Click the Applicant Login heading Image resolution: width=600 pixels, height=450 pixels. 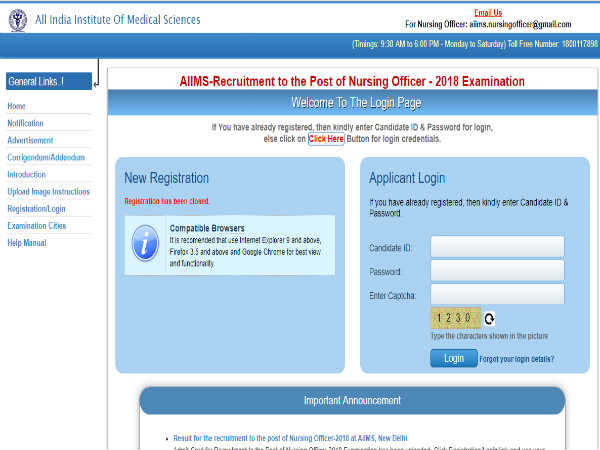pos(407,178)
